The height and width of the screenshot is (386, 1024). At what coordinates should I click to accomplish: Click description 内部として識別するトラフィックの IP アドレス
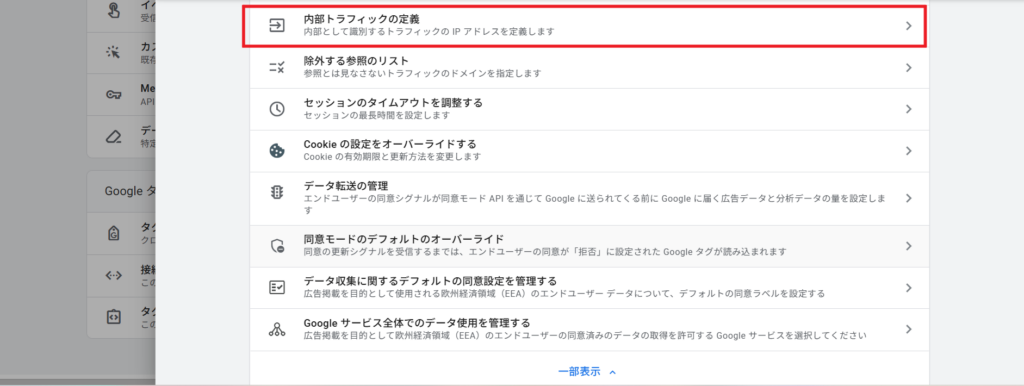429,31
